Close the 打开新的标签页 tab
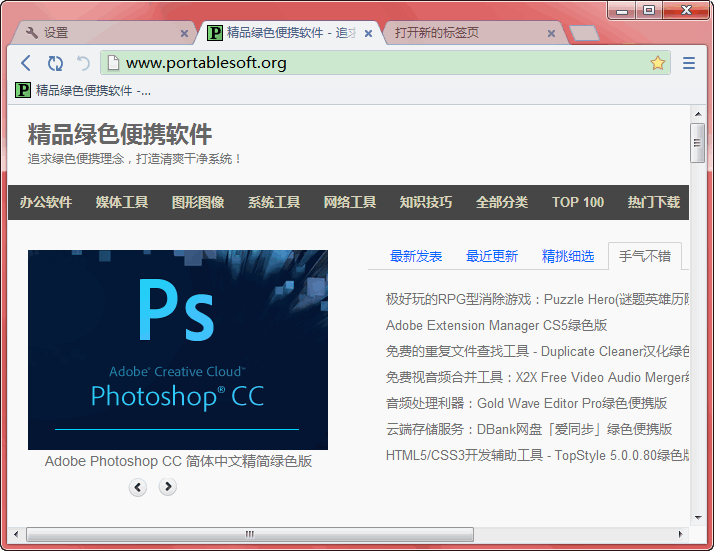Image resolution: width=714 pixels, height=551 pixels. tap(551, 33)
